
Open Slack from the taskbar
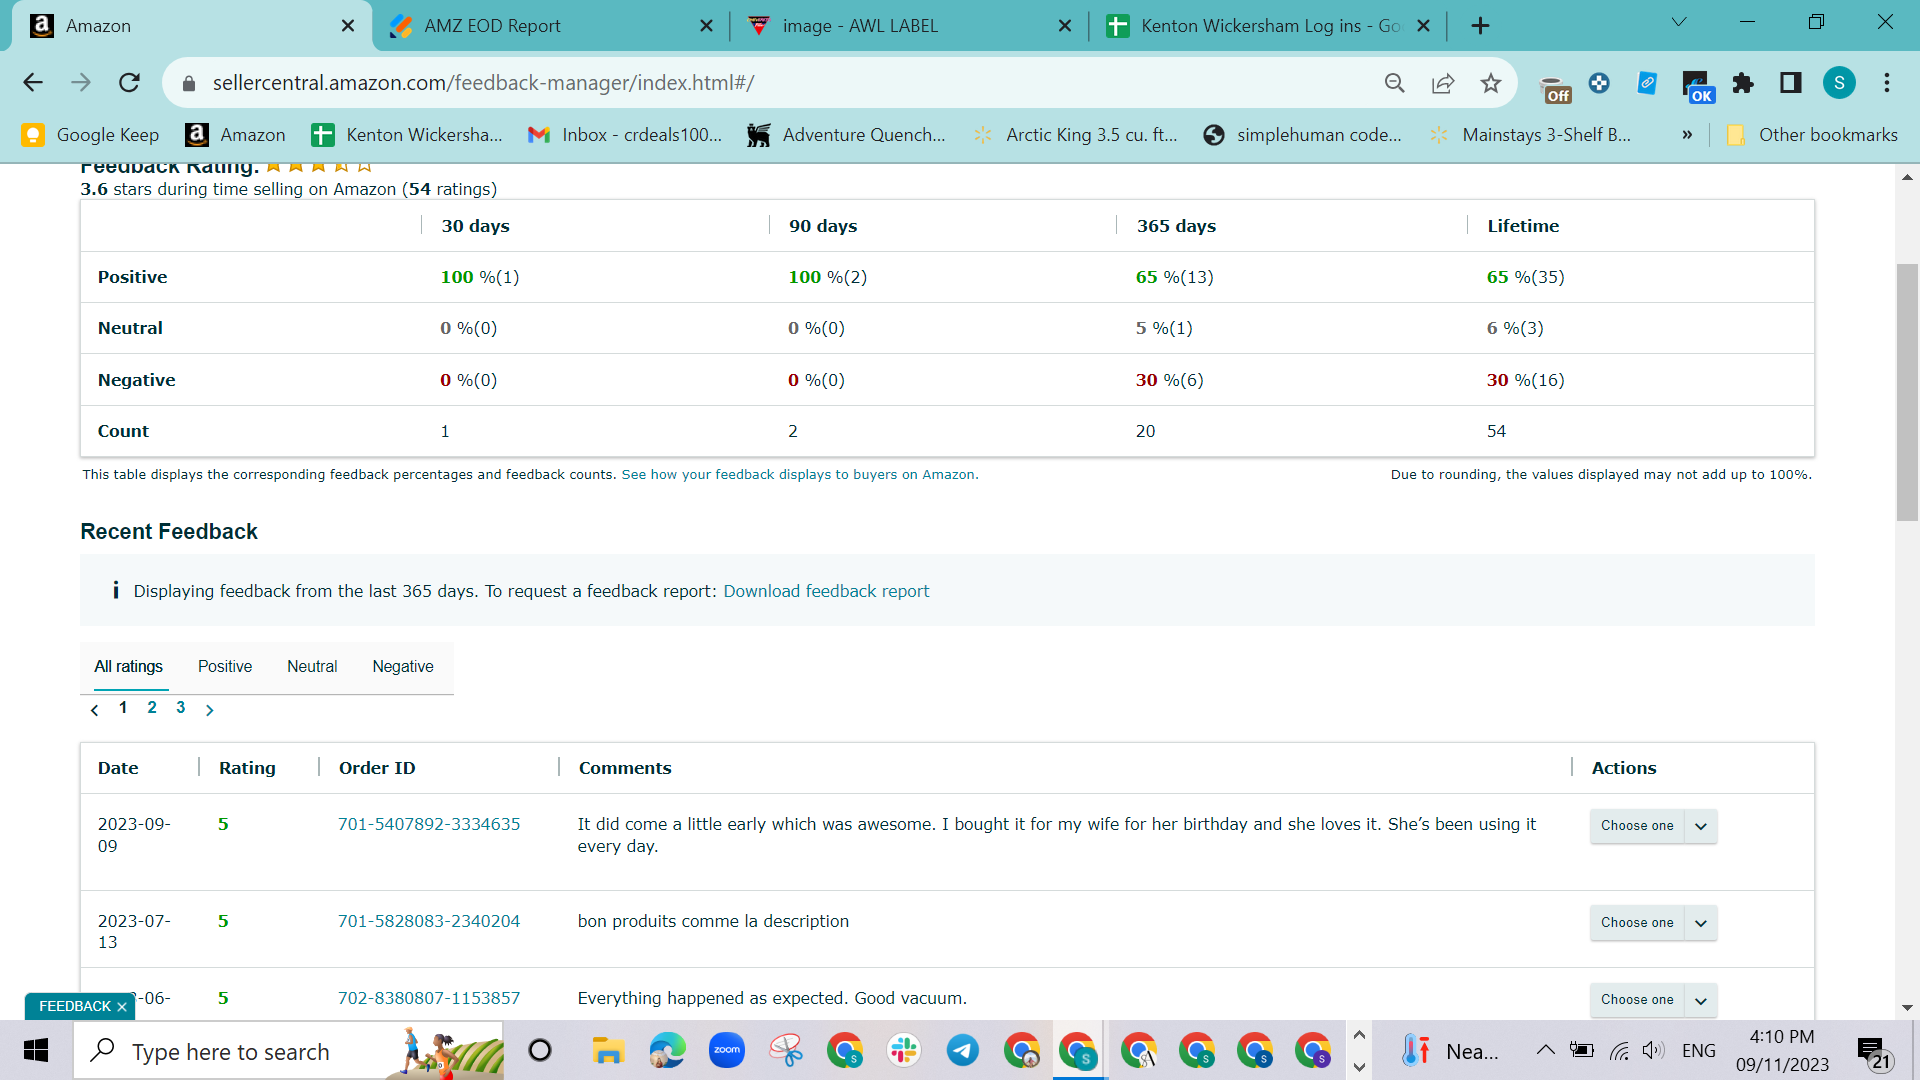click(903, 1050)
